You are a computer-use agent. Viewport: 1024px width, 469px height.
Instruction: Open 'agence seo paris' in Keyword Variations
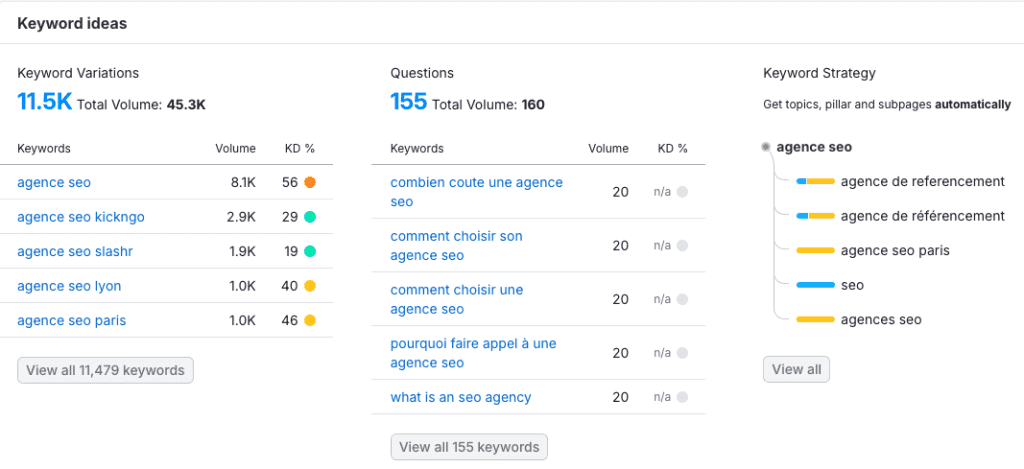71,321
